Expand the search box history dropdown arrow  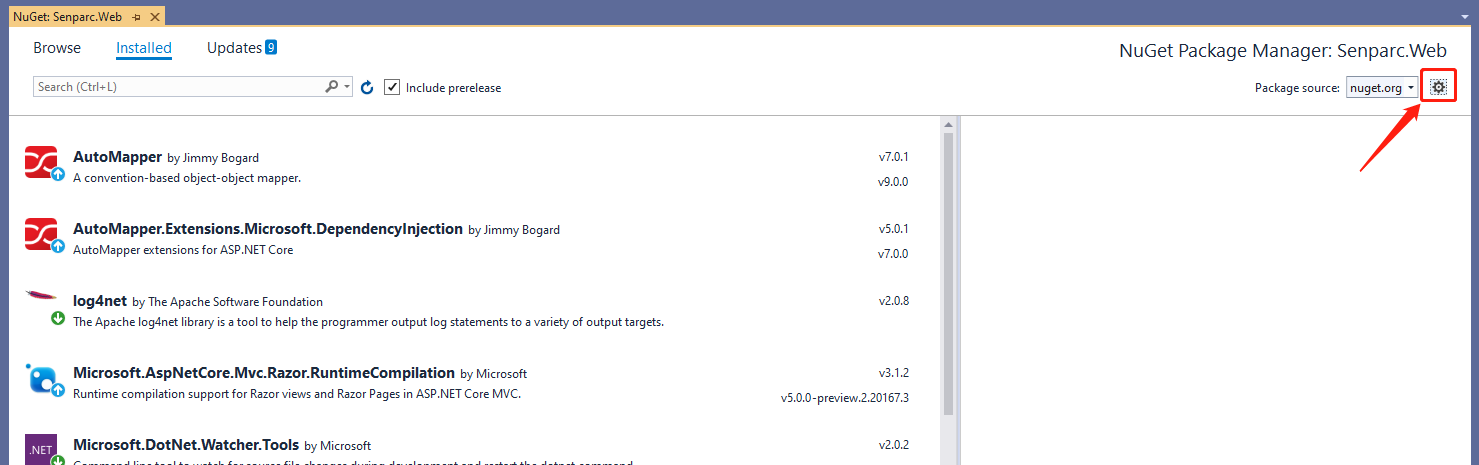click(347, 87)
